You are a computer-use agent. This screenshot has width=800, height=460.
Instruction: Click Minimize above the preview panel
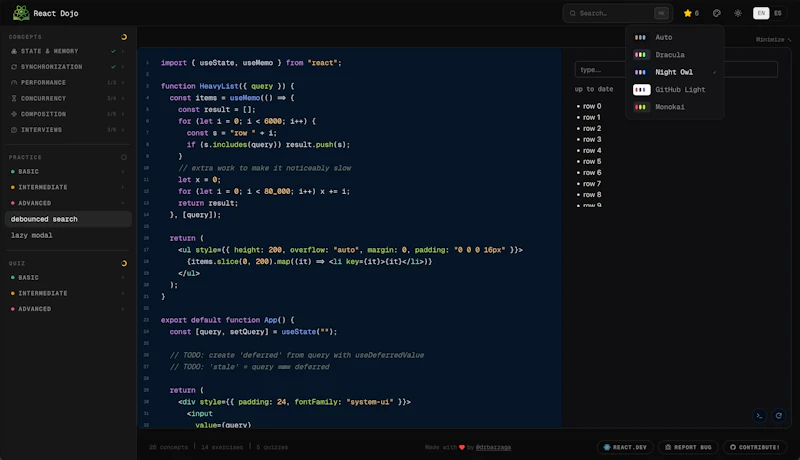click(x=772, y=39)
